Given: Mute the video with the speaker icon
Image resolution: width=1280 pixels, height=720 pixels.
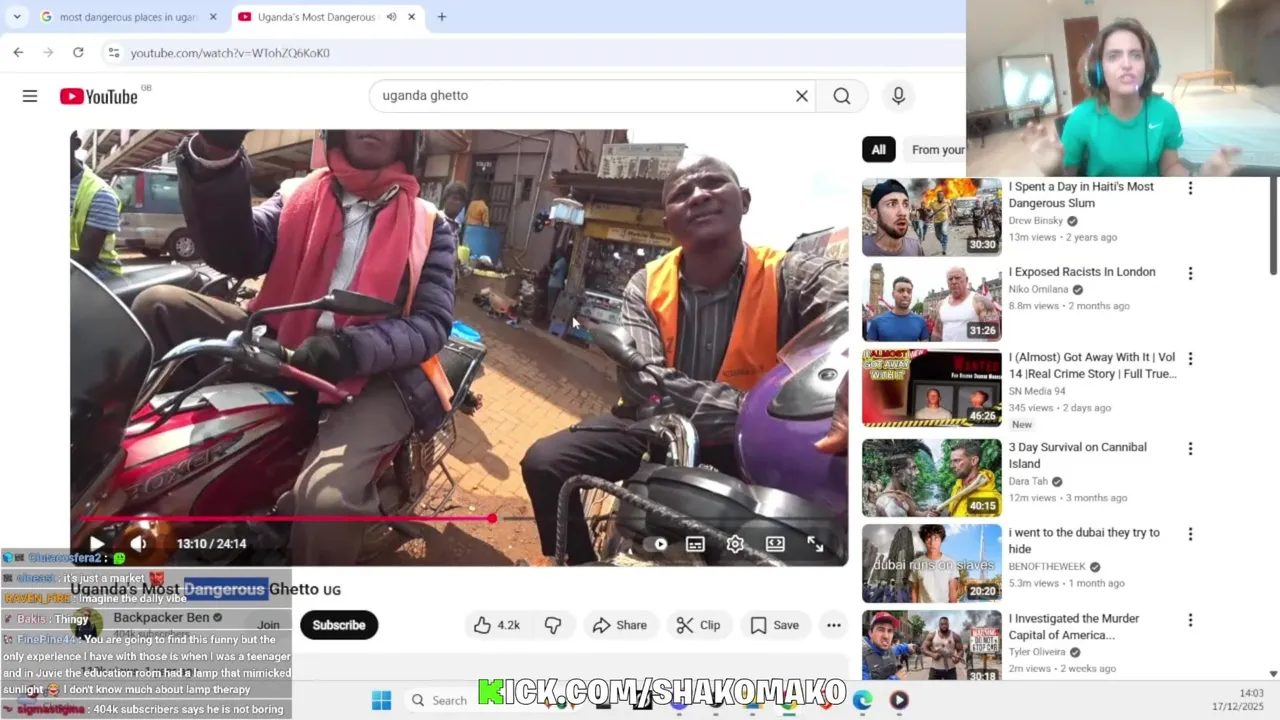Looking at the screenshot, I should pos(138,544).
